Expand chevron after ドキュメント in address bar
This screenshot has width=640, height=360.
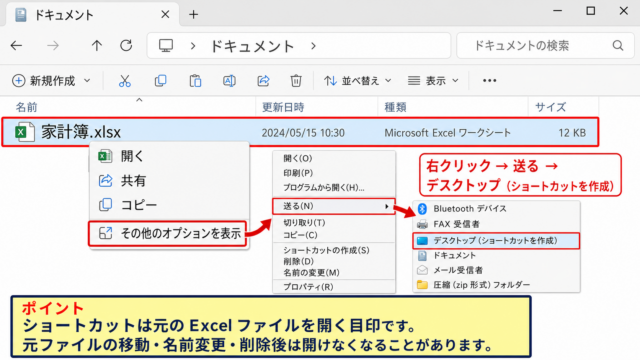(x=313, y=46)
